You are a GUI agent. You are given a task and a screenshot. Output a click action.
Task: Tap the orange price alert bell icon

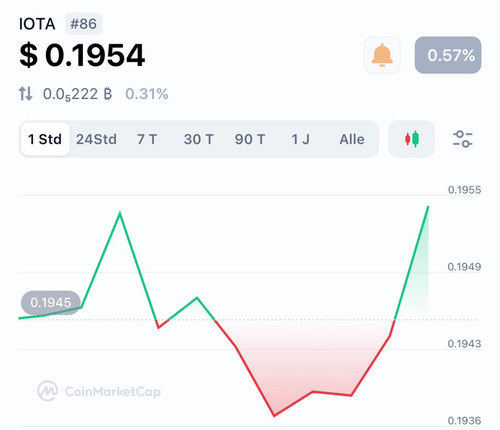click(x=382, y=55)
